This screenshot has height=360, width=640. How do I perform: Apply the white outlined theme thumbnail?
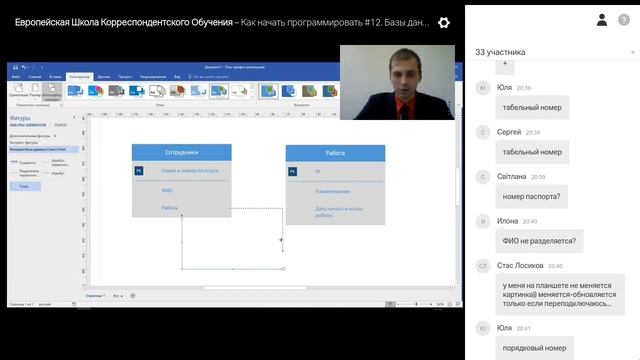click(157, 91)
